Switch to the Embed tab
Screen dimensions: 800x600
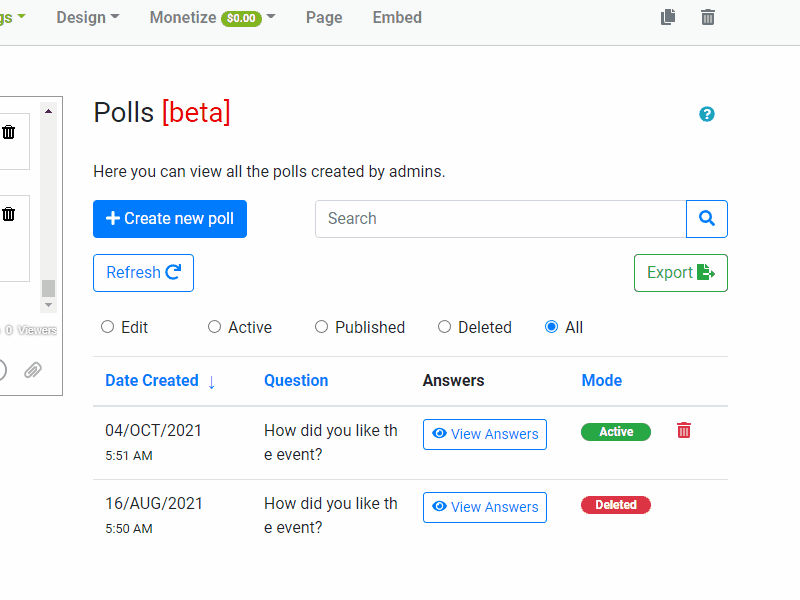396,17
